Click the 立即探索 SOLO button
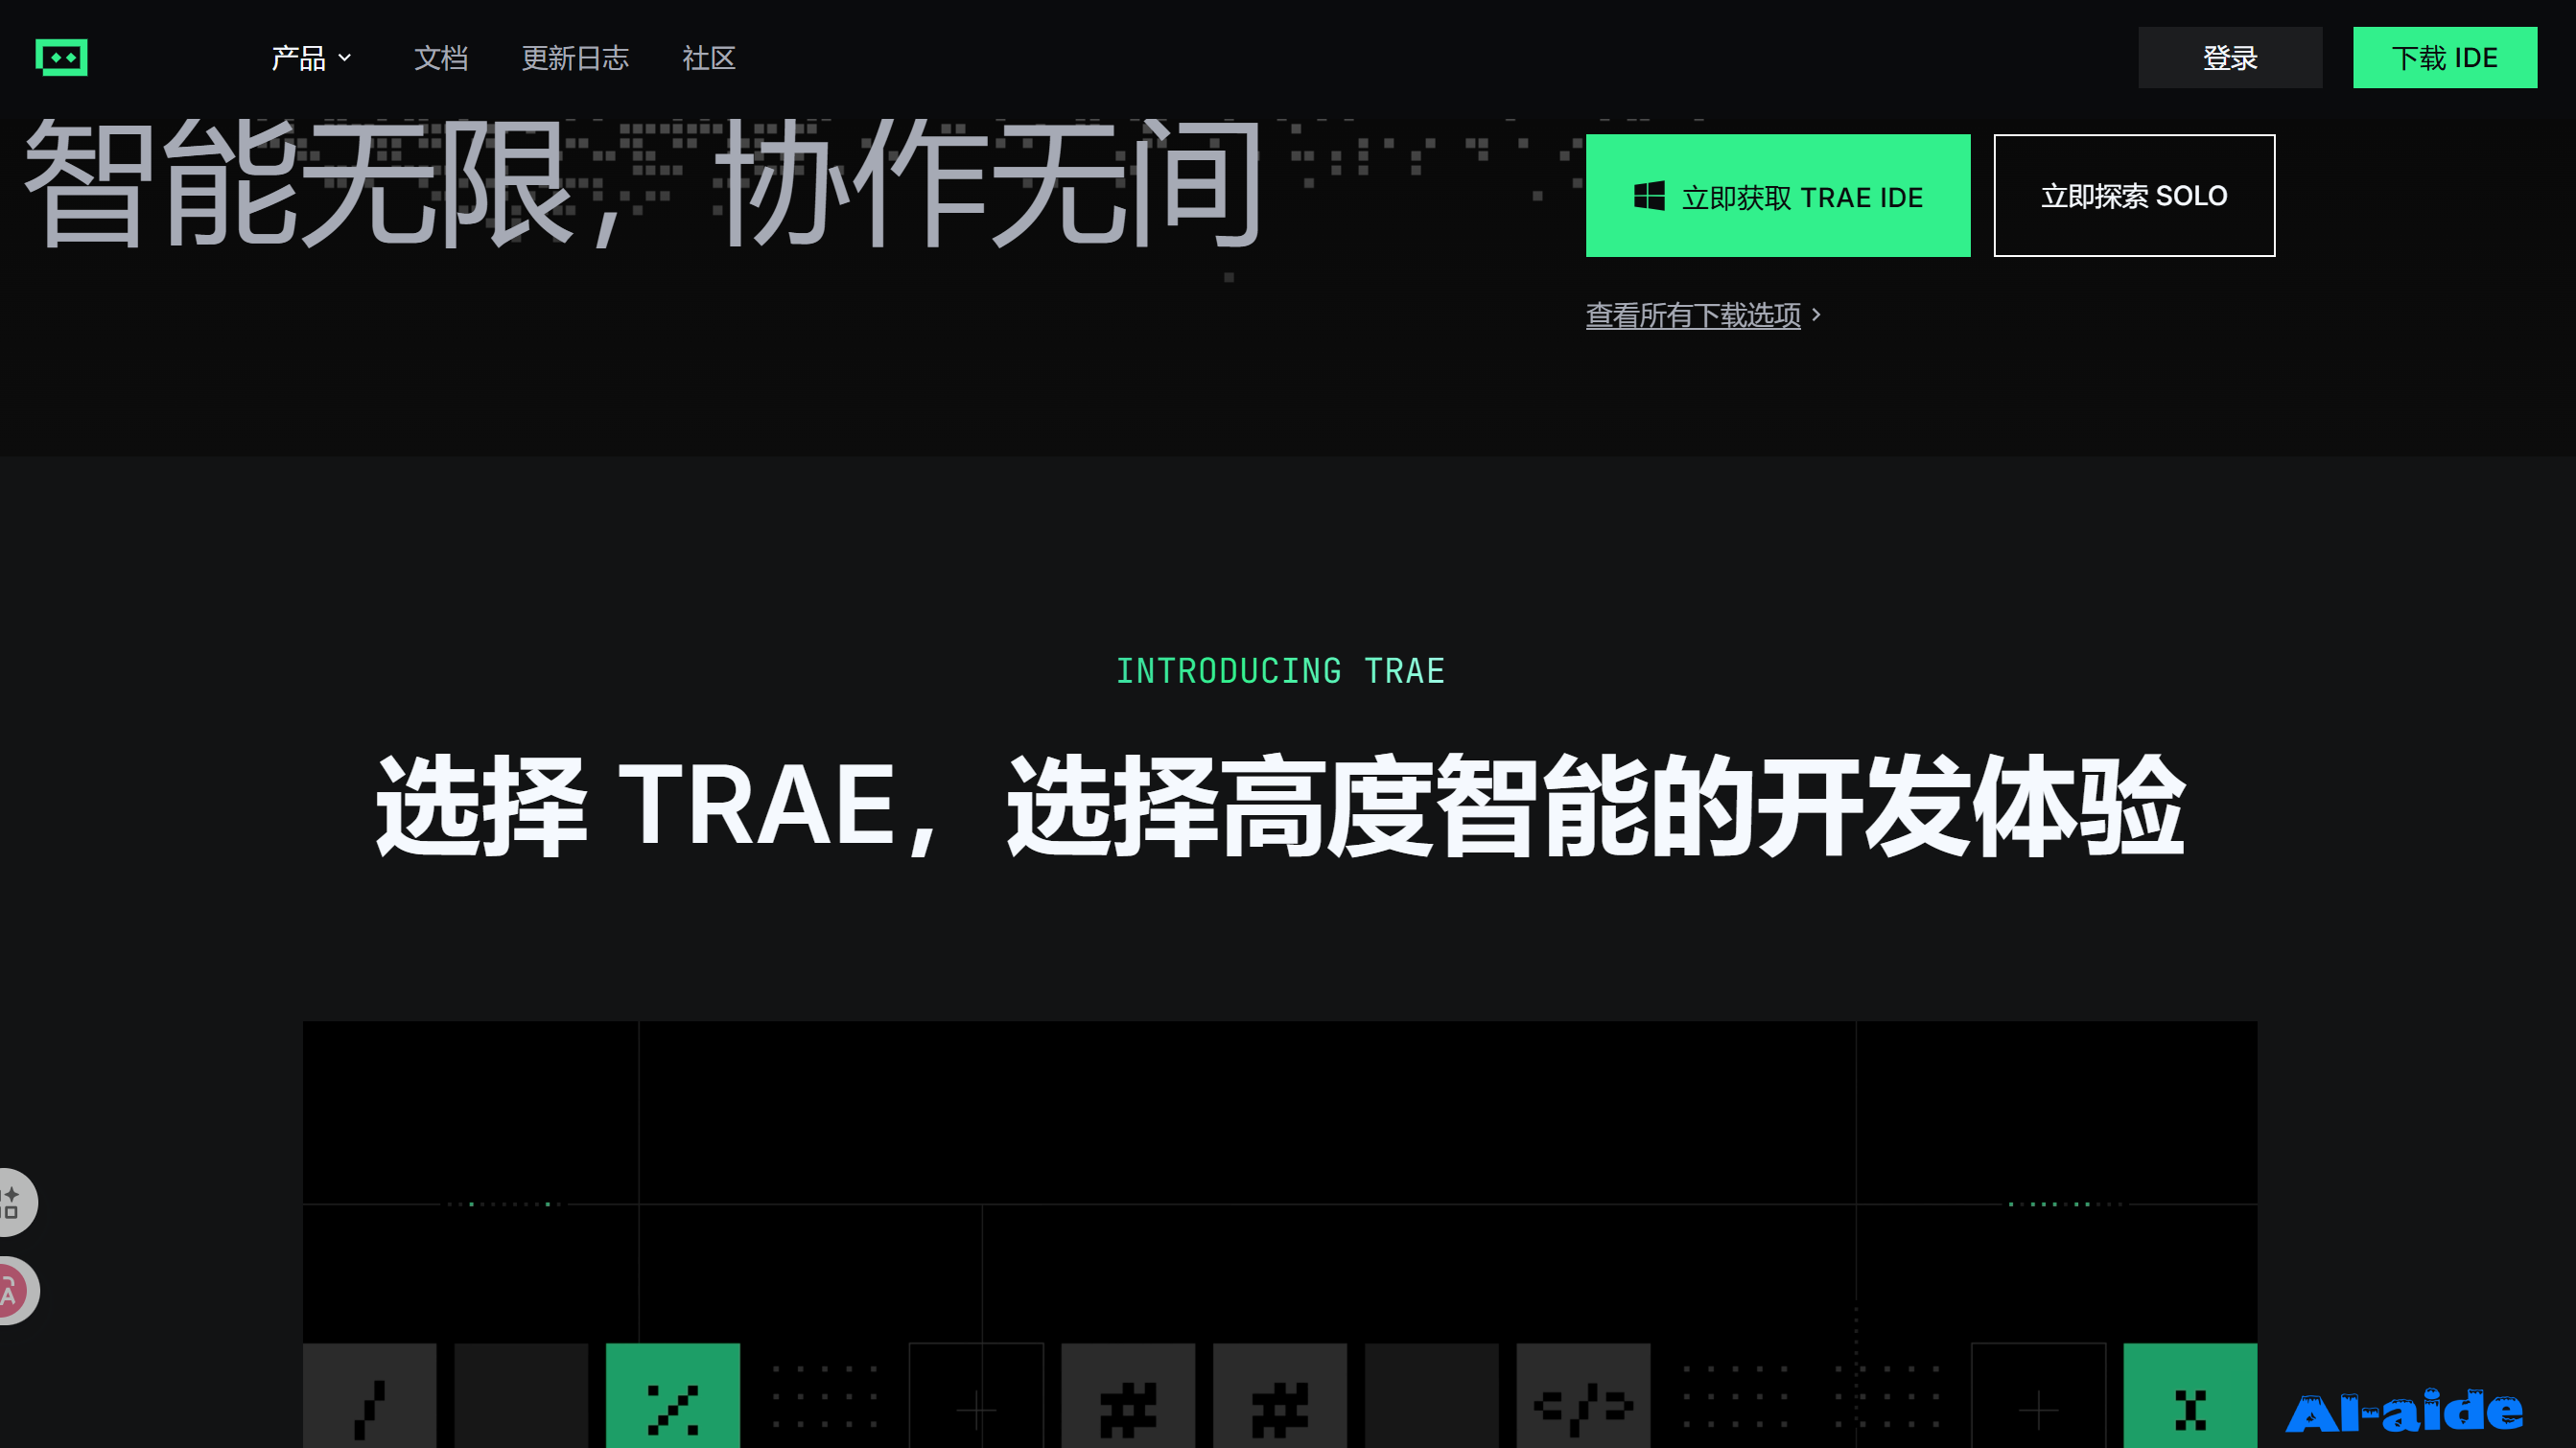2576x1448 pixels. pyautogui.click(x=2133, y=196)
